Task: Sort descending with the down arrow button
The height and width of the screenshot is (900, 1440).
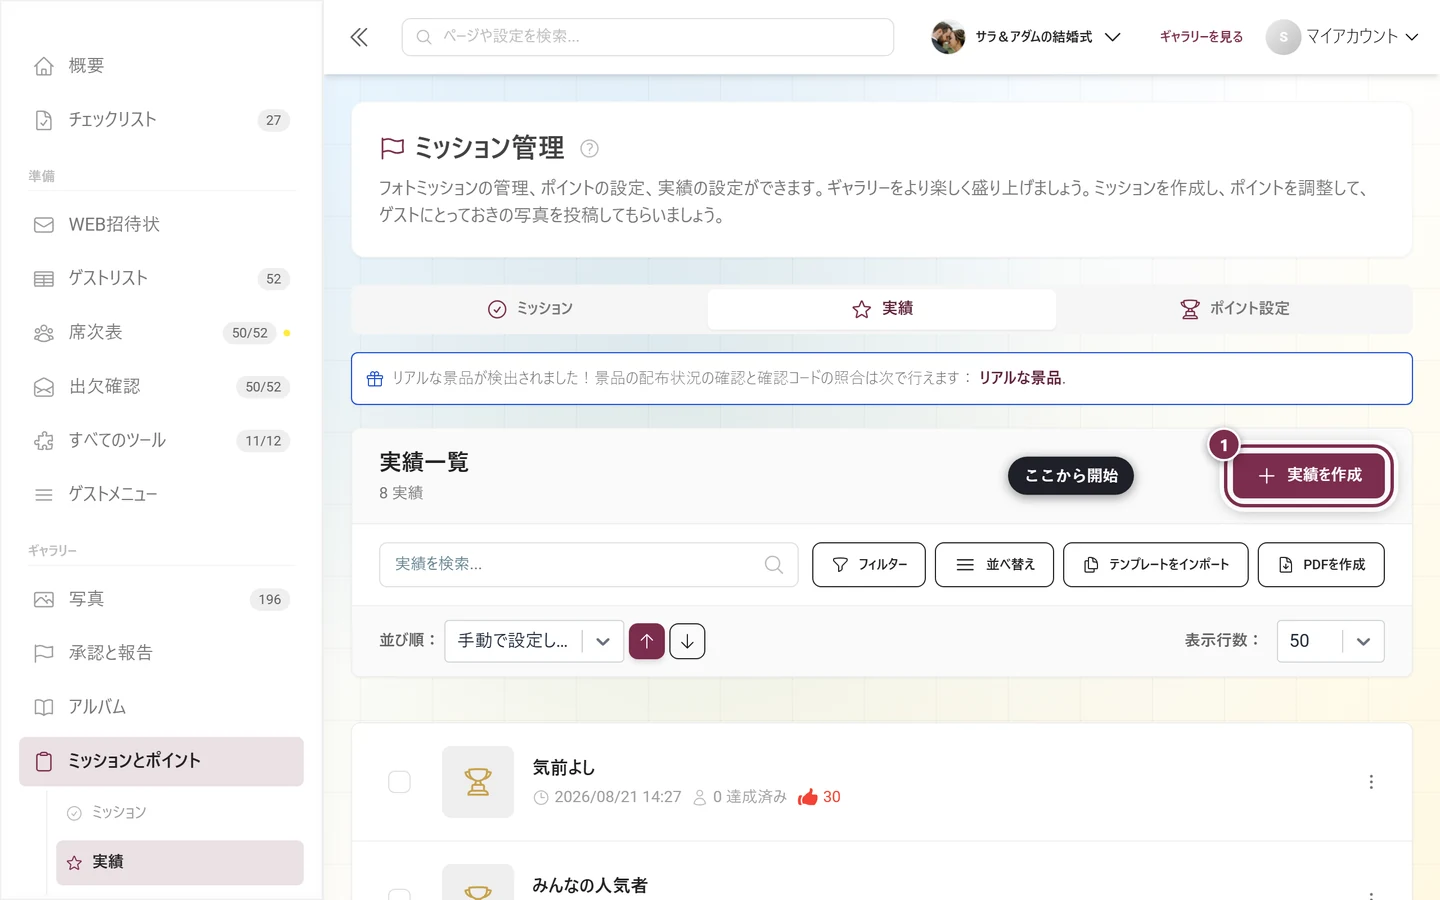Action: point(687,641)
